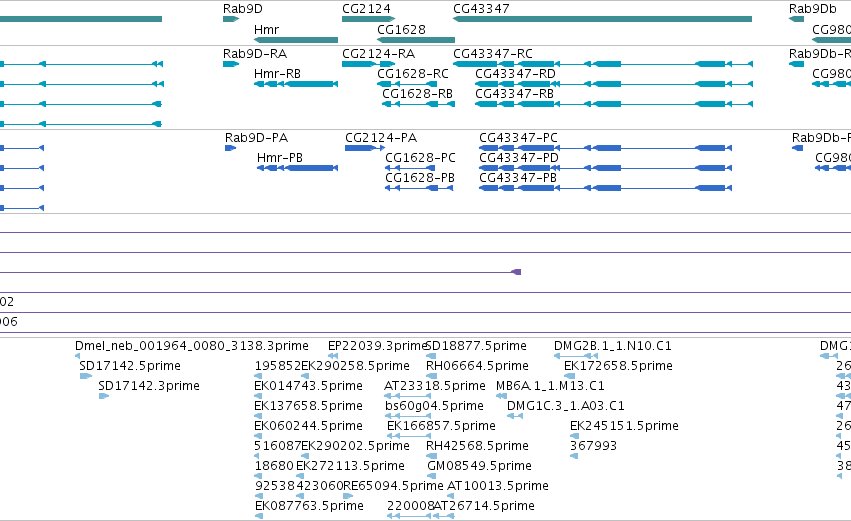Viewport: 851px width, 521px height.
Task: Open protein CG43347-PB label
Action: pos(518,178)
